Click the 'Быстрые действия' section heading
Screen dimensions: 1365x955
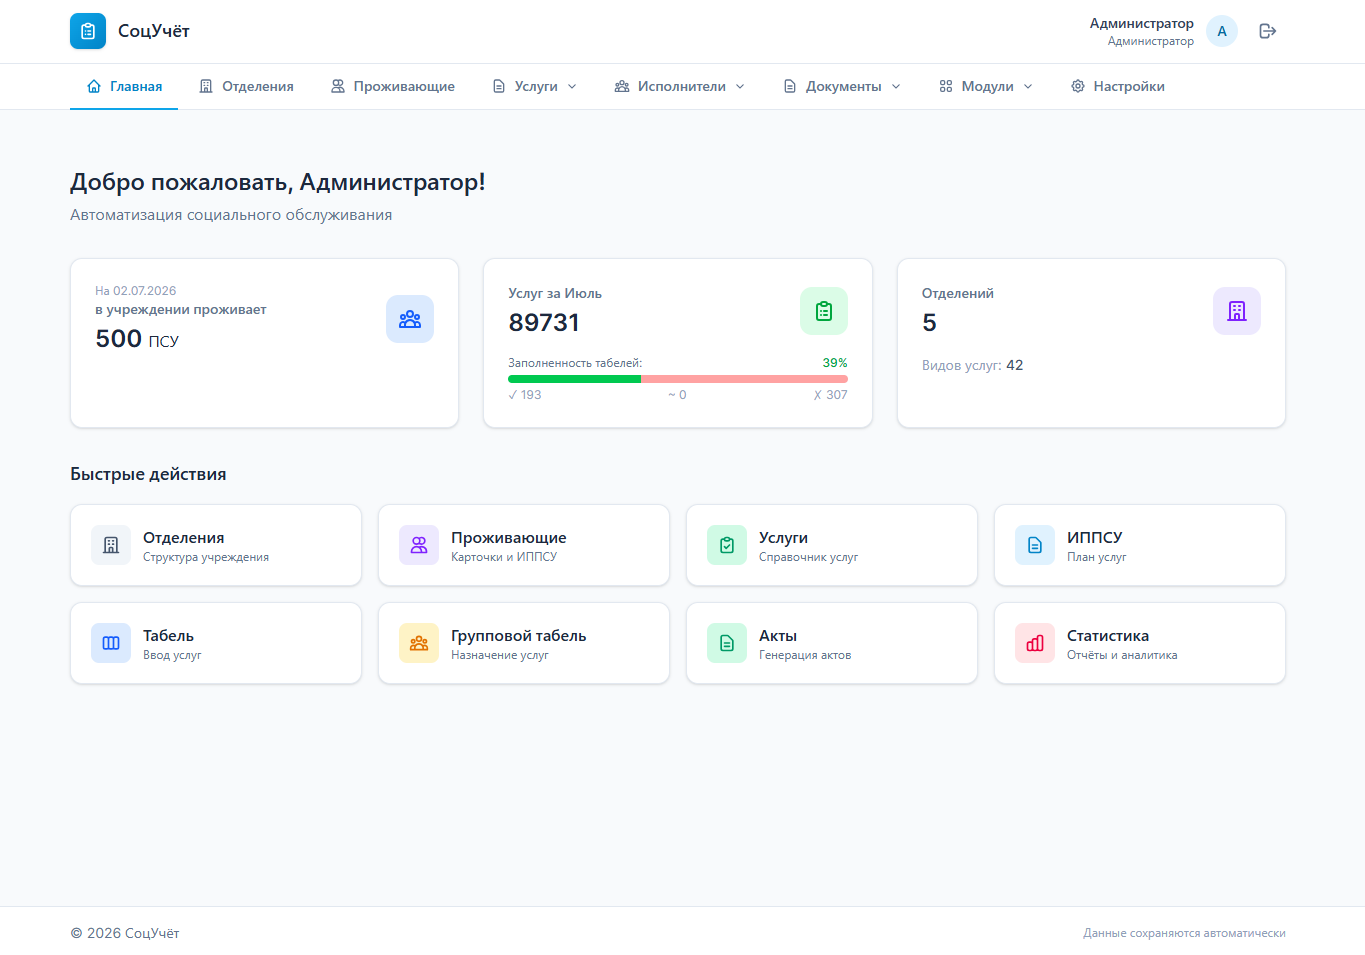click(148, 474)
